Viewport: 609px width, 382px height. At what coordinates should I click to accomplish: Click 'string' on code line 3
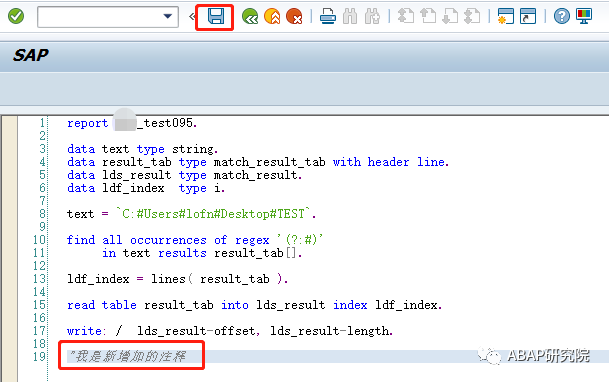coord(193,149)
